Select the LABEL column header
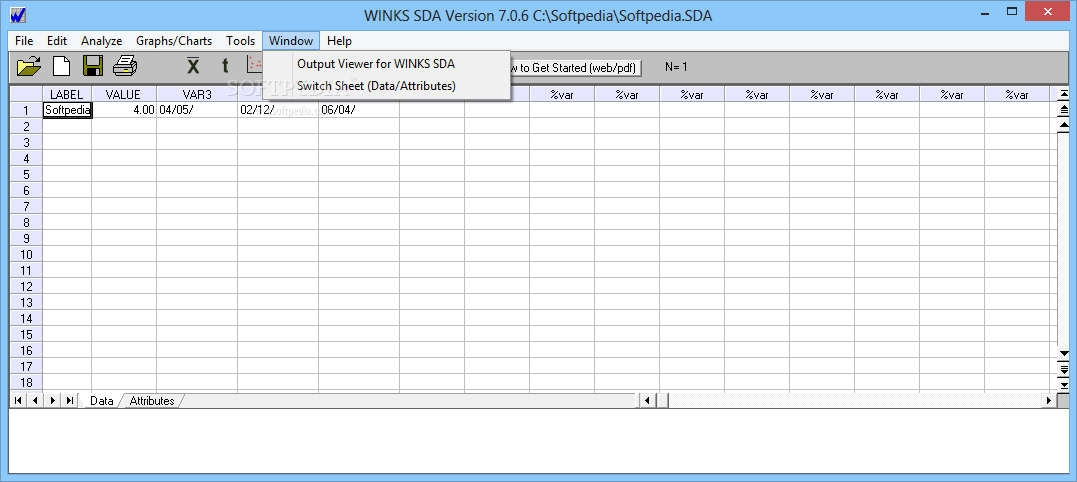Image resolution: width=1077 pixels, height=482 pixels. 67,95
